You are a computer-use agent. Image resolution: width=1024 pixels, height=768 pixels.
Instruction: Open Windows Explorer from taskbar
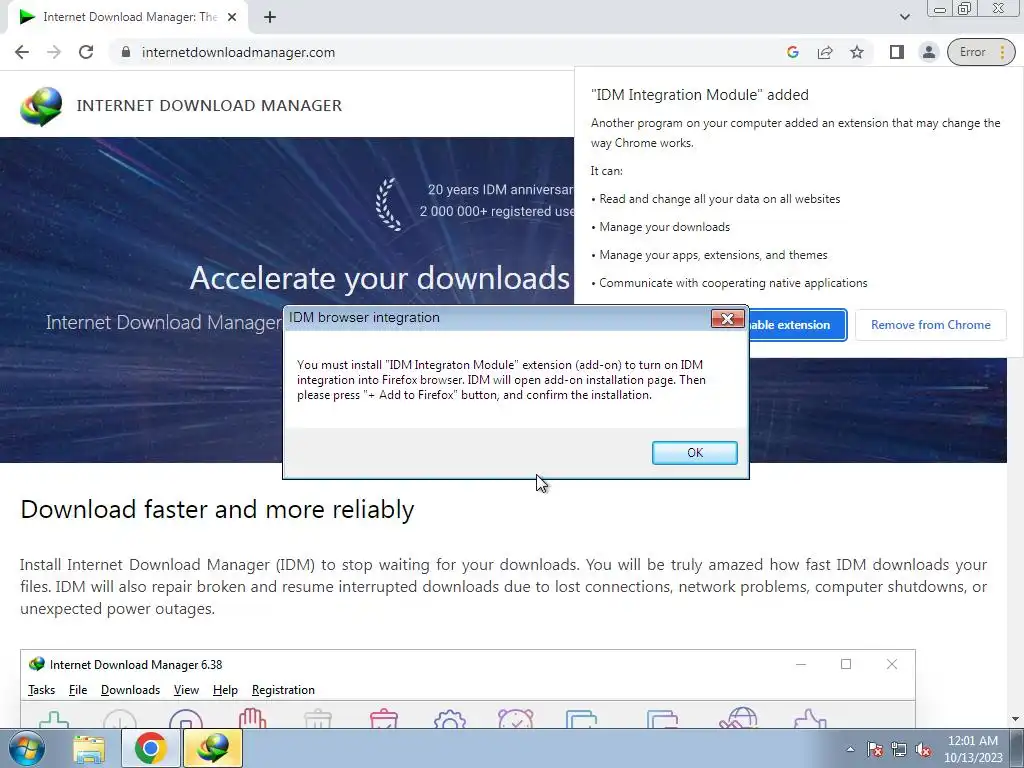[89, 748]
